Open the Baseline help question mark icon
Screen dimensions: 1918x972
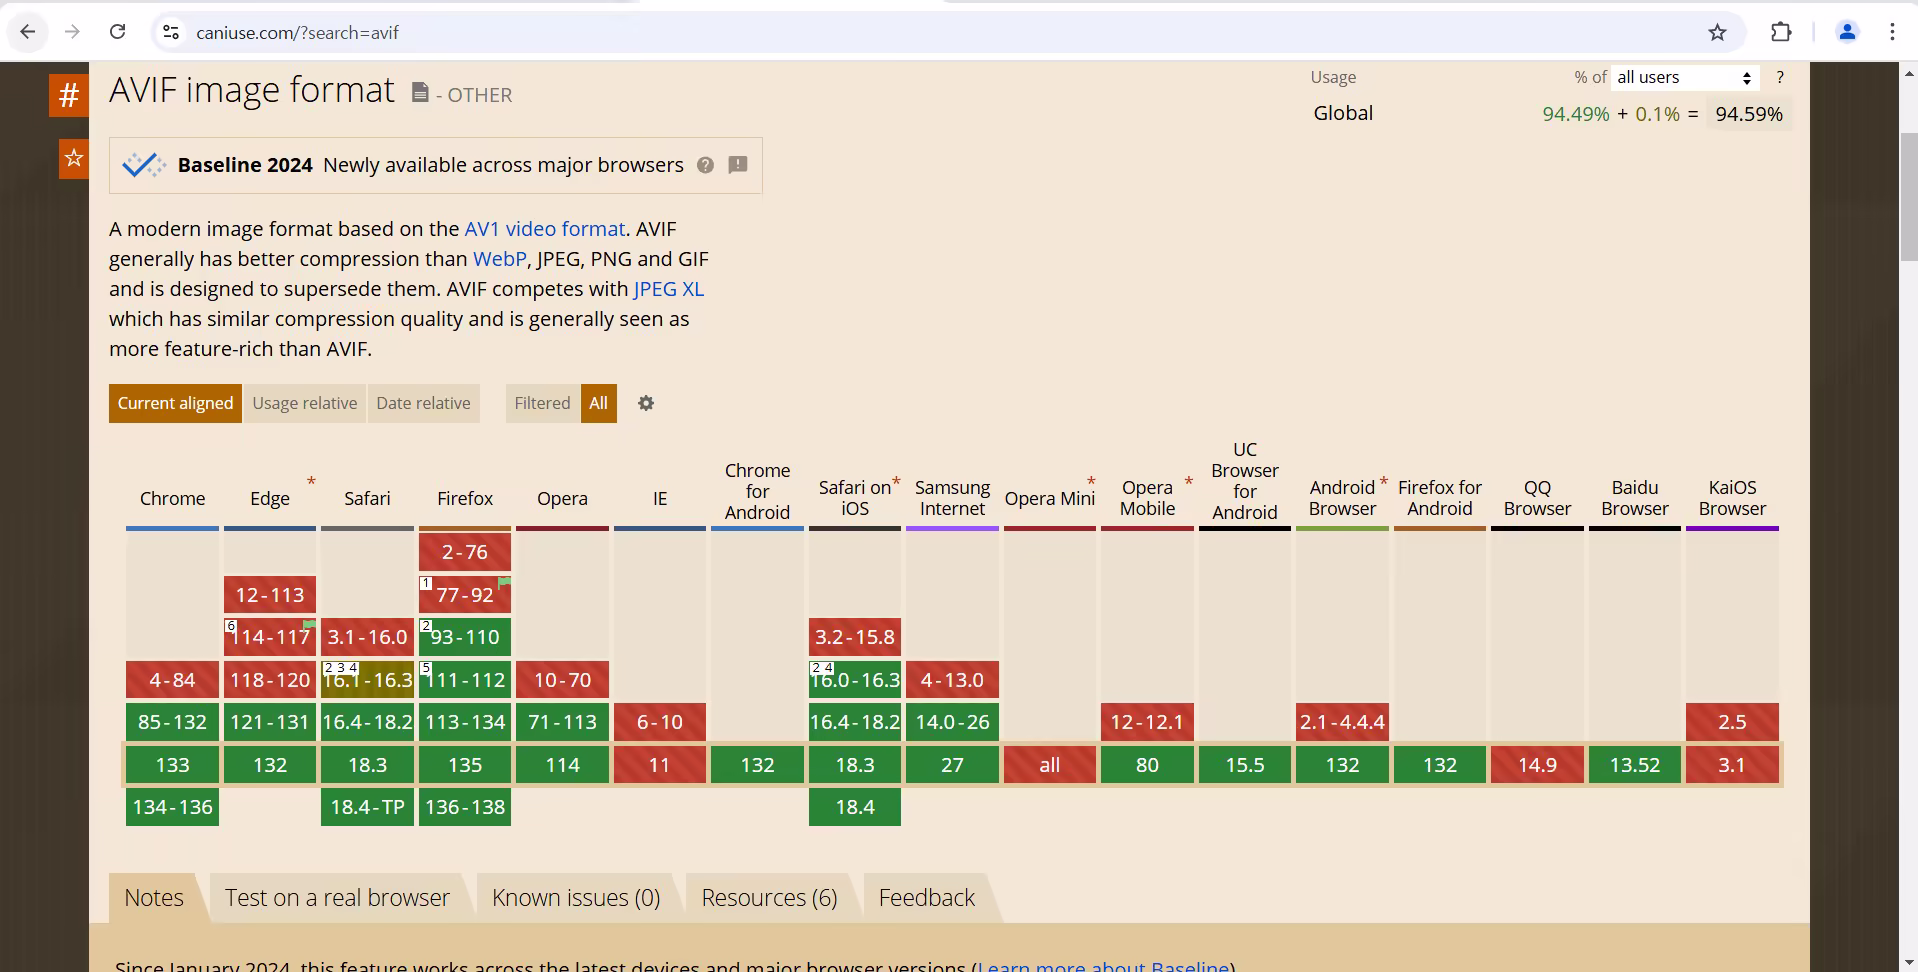click(705, 165)
